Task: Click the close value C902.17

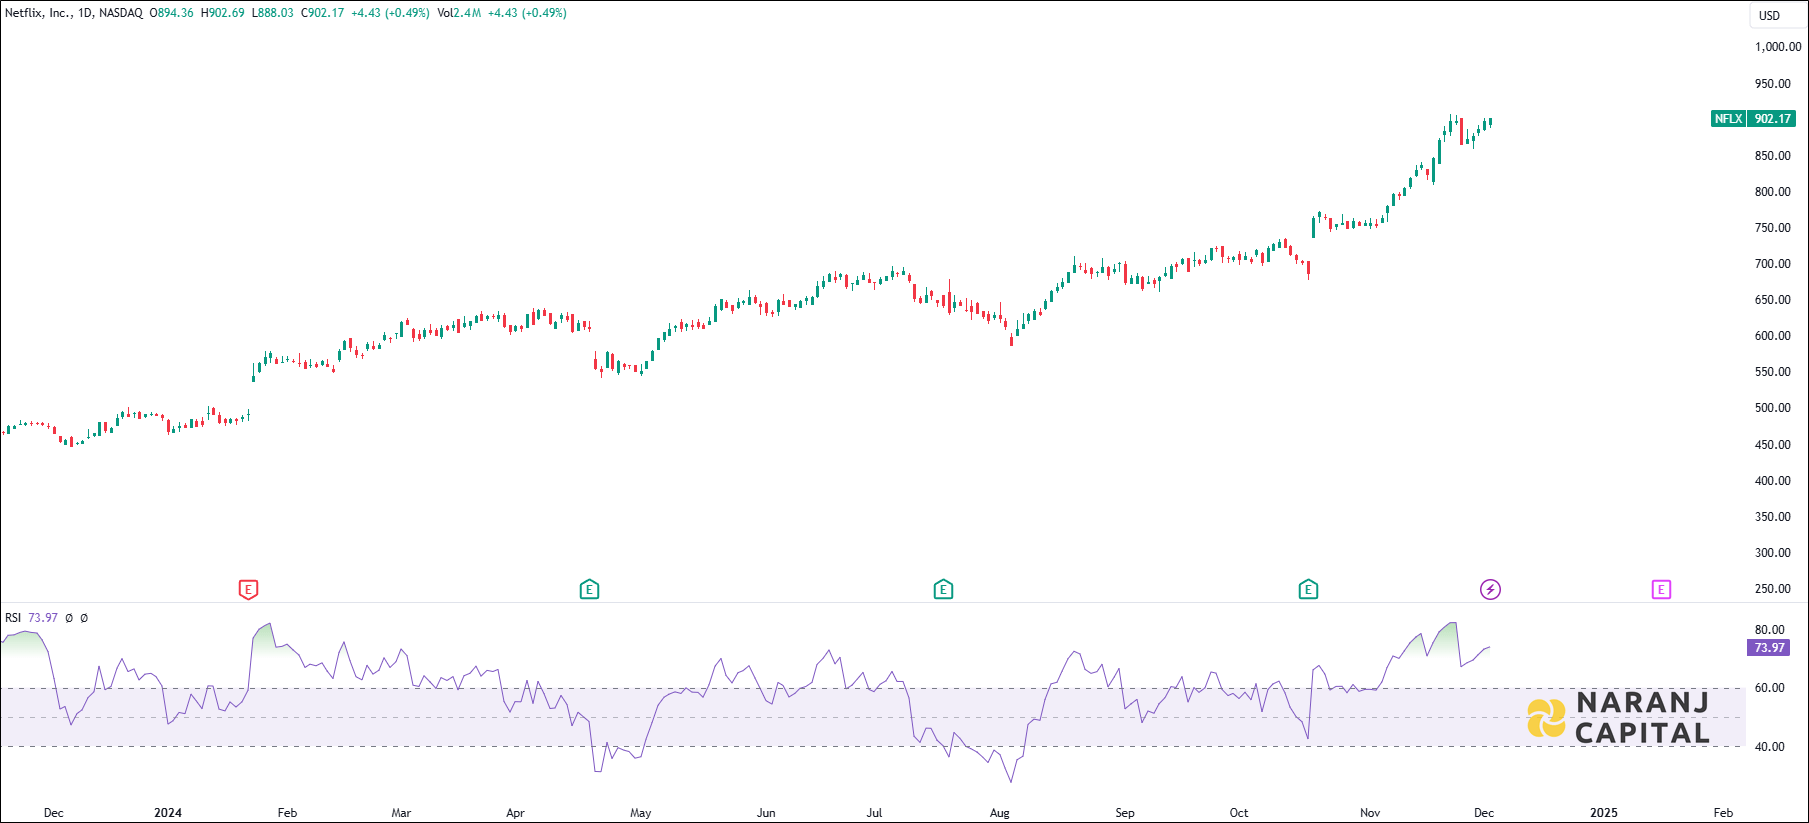Action: click(322, 13)
